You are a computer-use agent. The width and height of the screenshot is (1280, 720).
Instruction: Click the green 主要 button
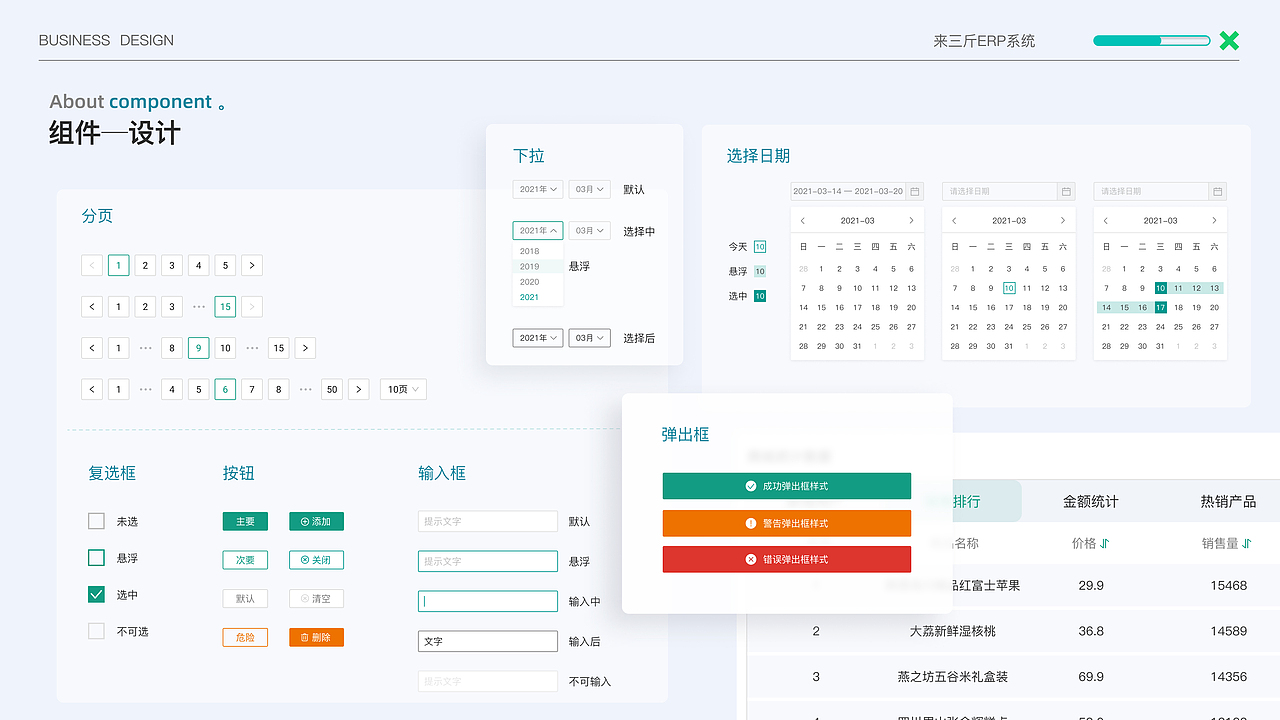(x=245, y=521)
